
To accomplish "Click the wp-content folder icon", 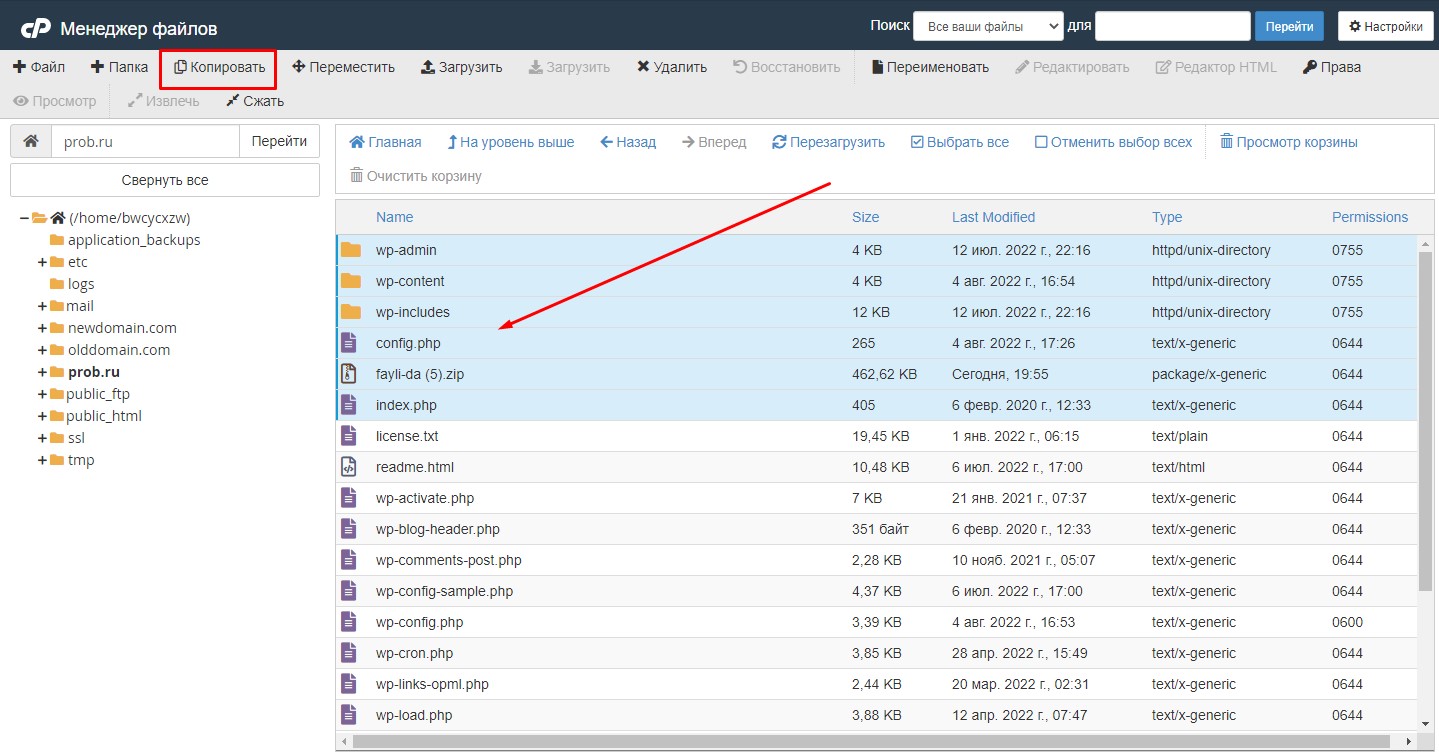I will [x=350, y=281].
